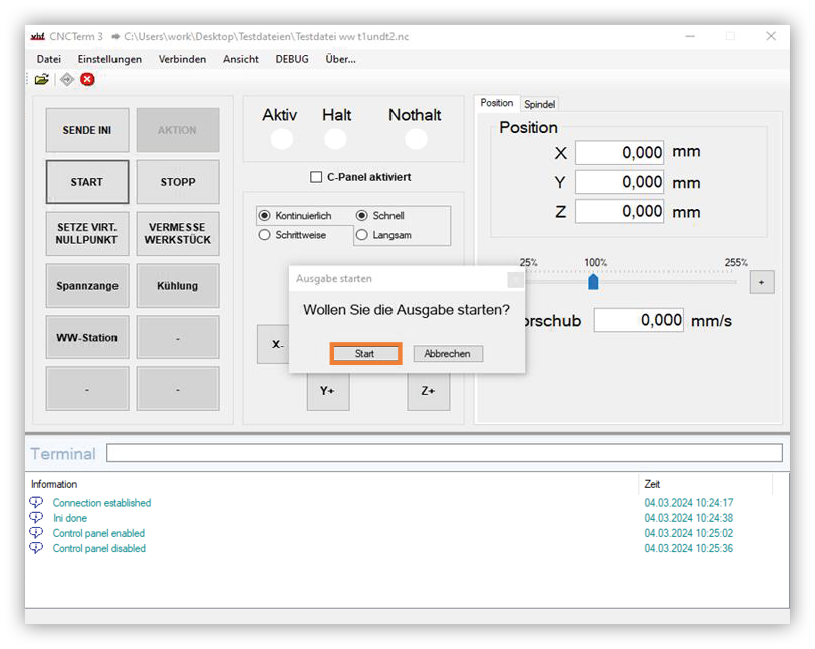Toggle the Spannzange button
The image size is (815, 649).
click(x=87, y=286)
